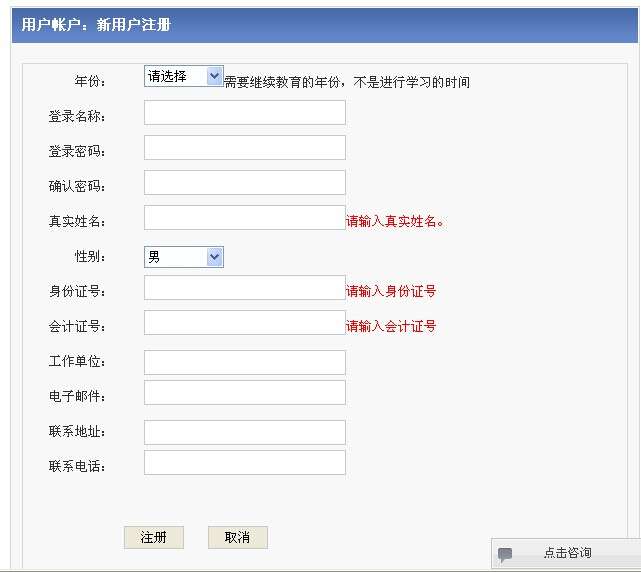Expand the 性别 gender dropdown
641x572 pixels.
point(183,257)
